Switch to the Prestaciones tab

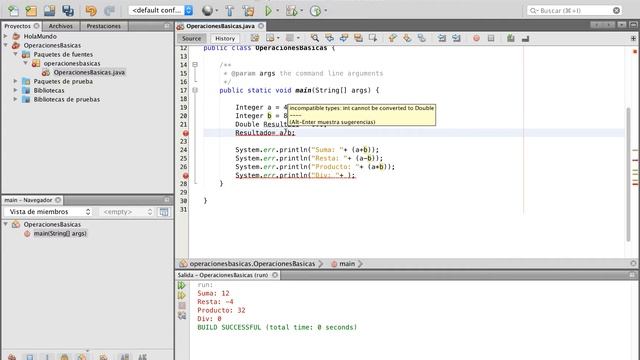pos(104,26)
